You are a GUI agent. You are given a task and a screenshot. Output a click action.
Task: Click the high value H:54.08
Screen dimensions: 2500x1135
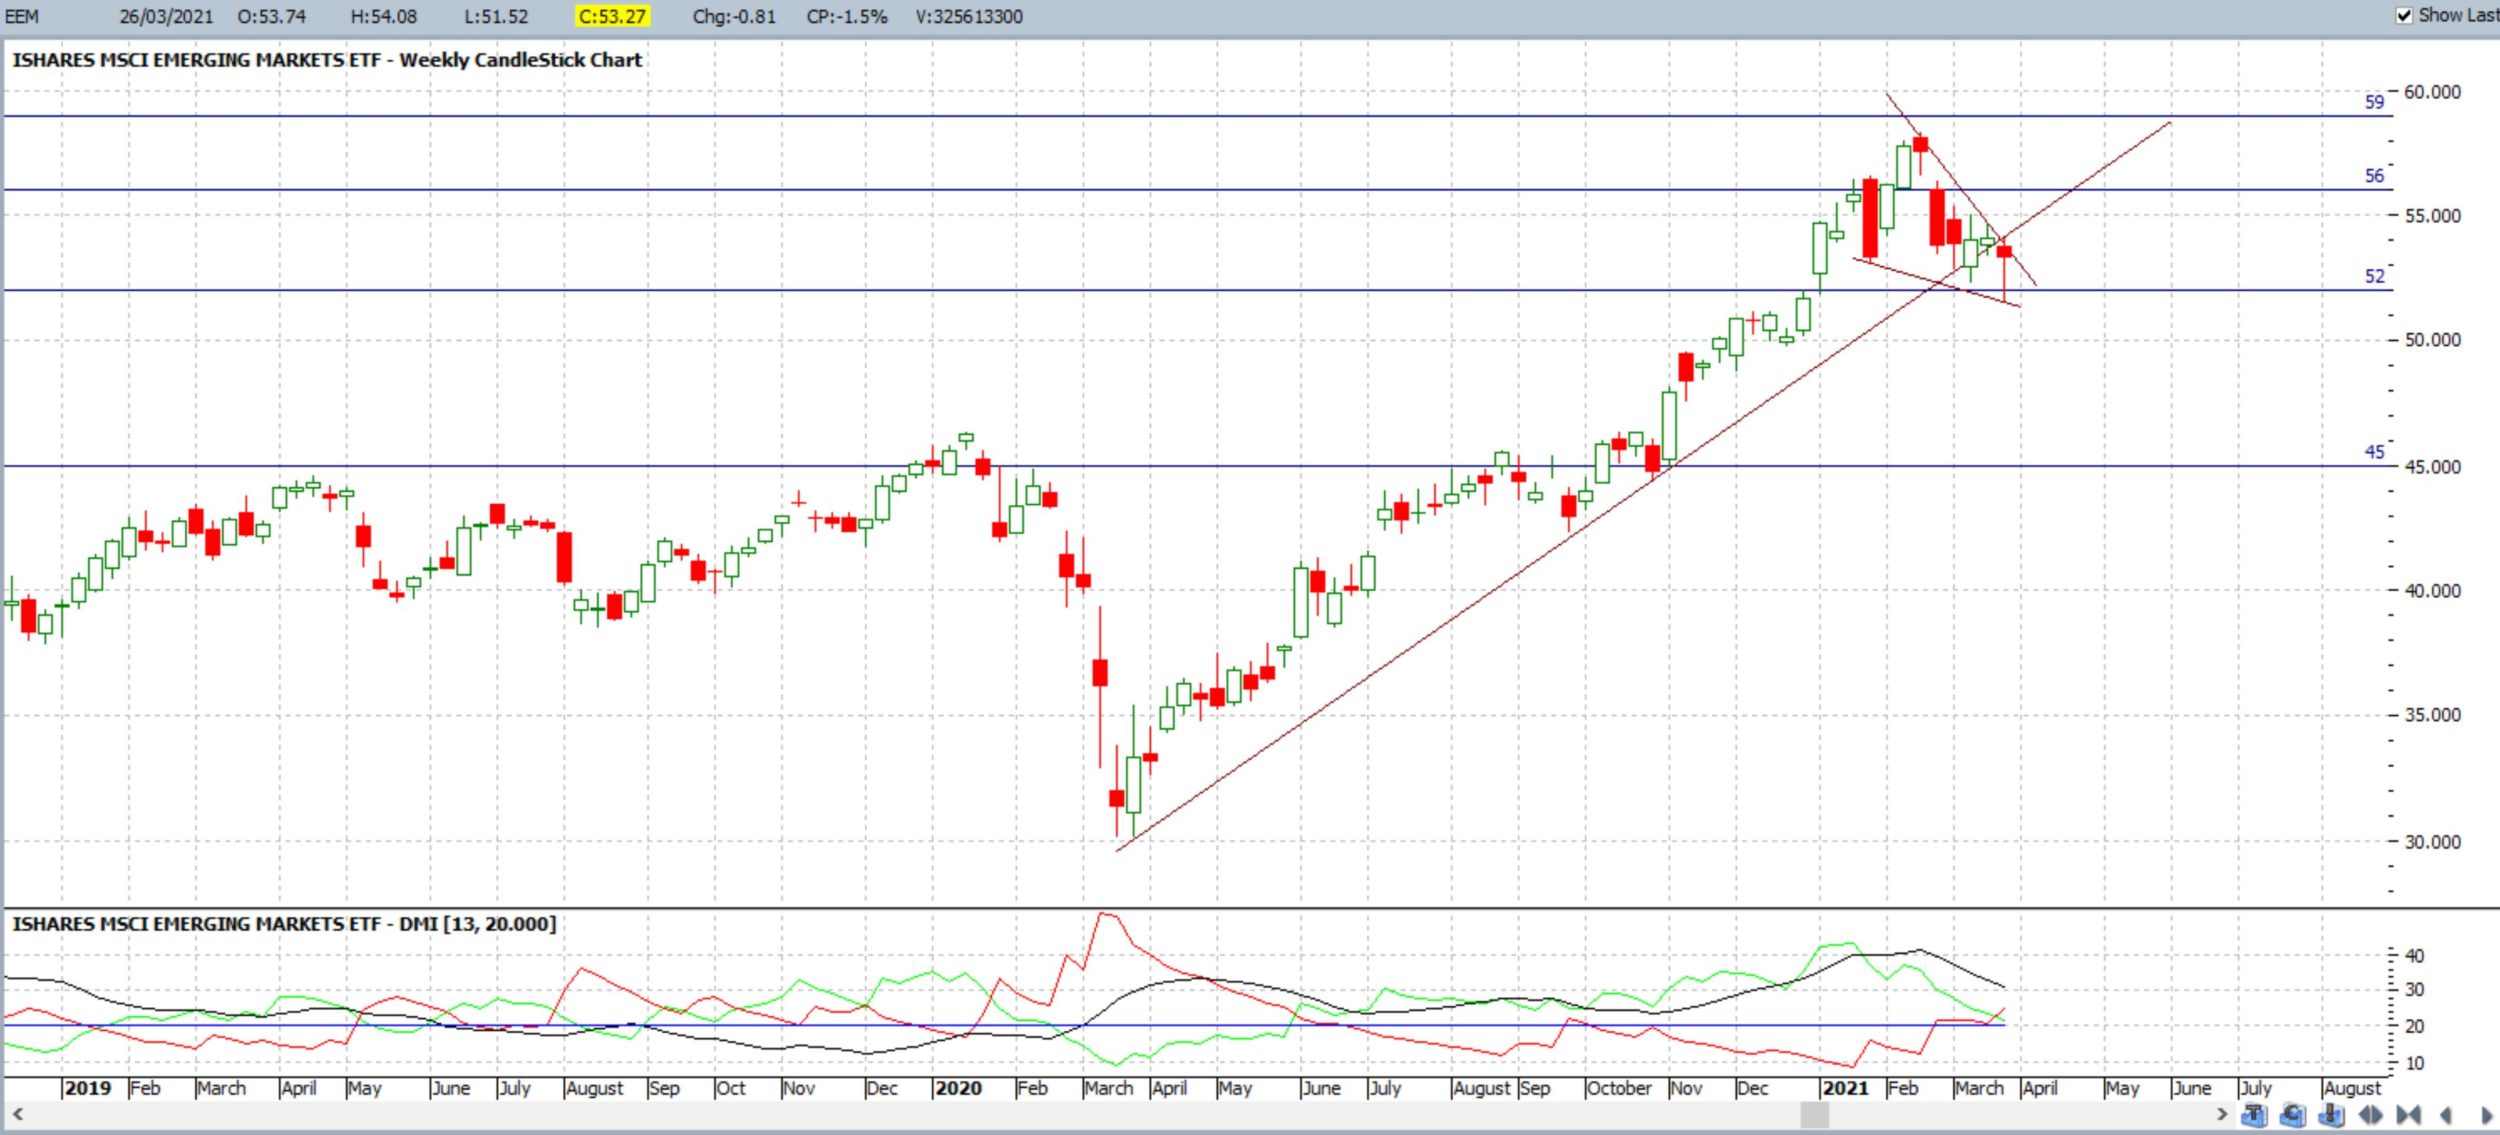pos(384,16)
